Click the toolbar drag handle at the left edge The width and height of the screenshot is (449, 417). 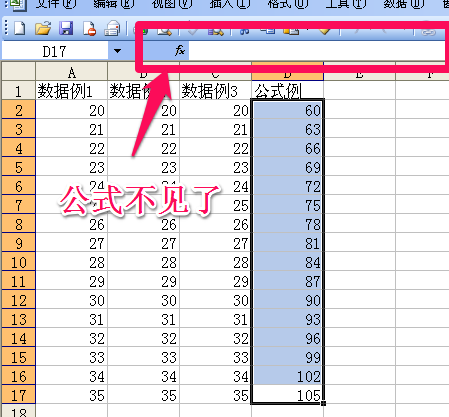6,29
